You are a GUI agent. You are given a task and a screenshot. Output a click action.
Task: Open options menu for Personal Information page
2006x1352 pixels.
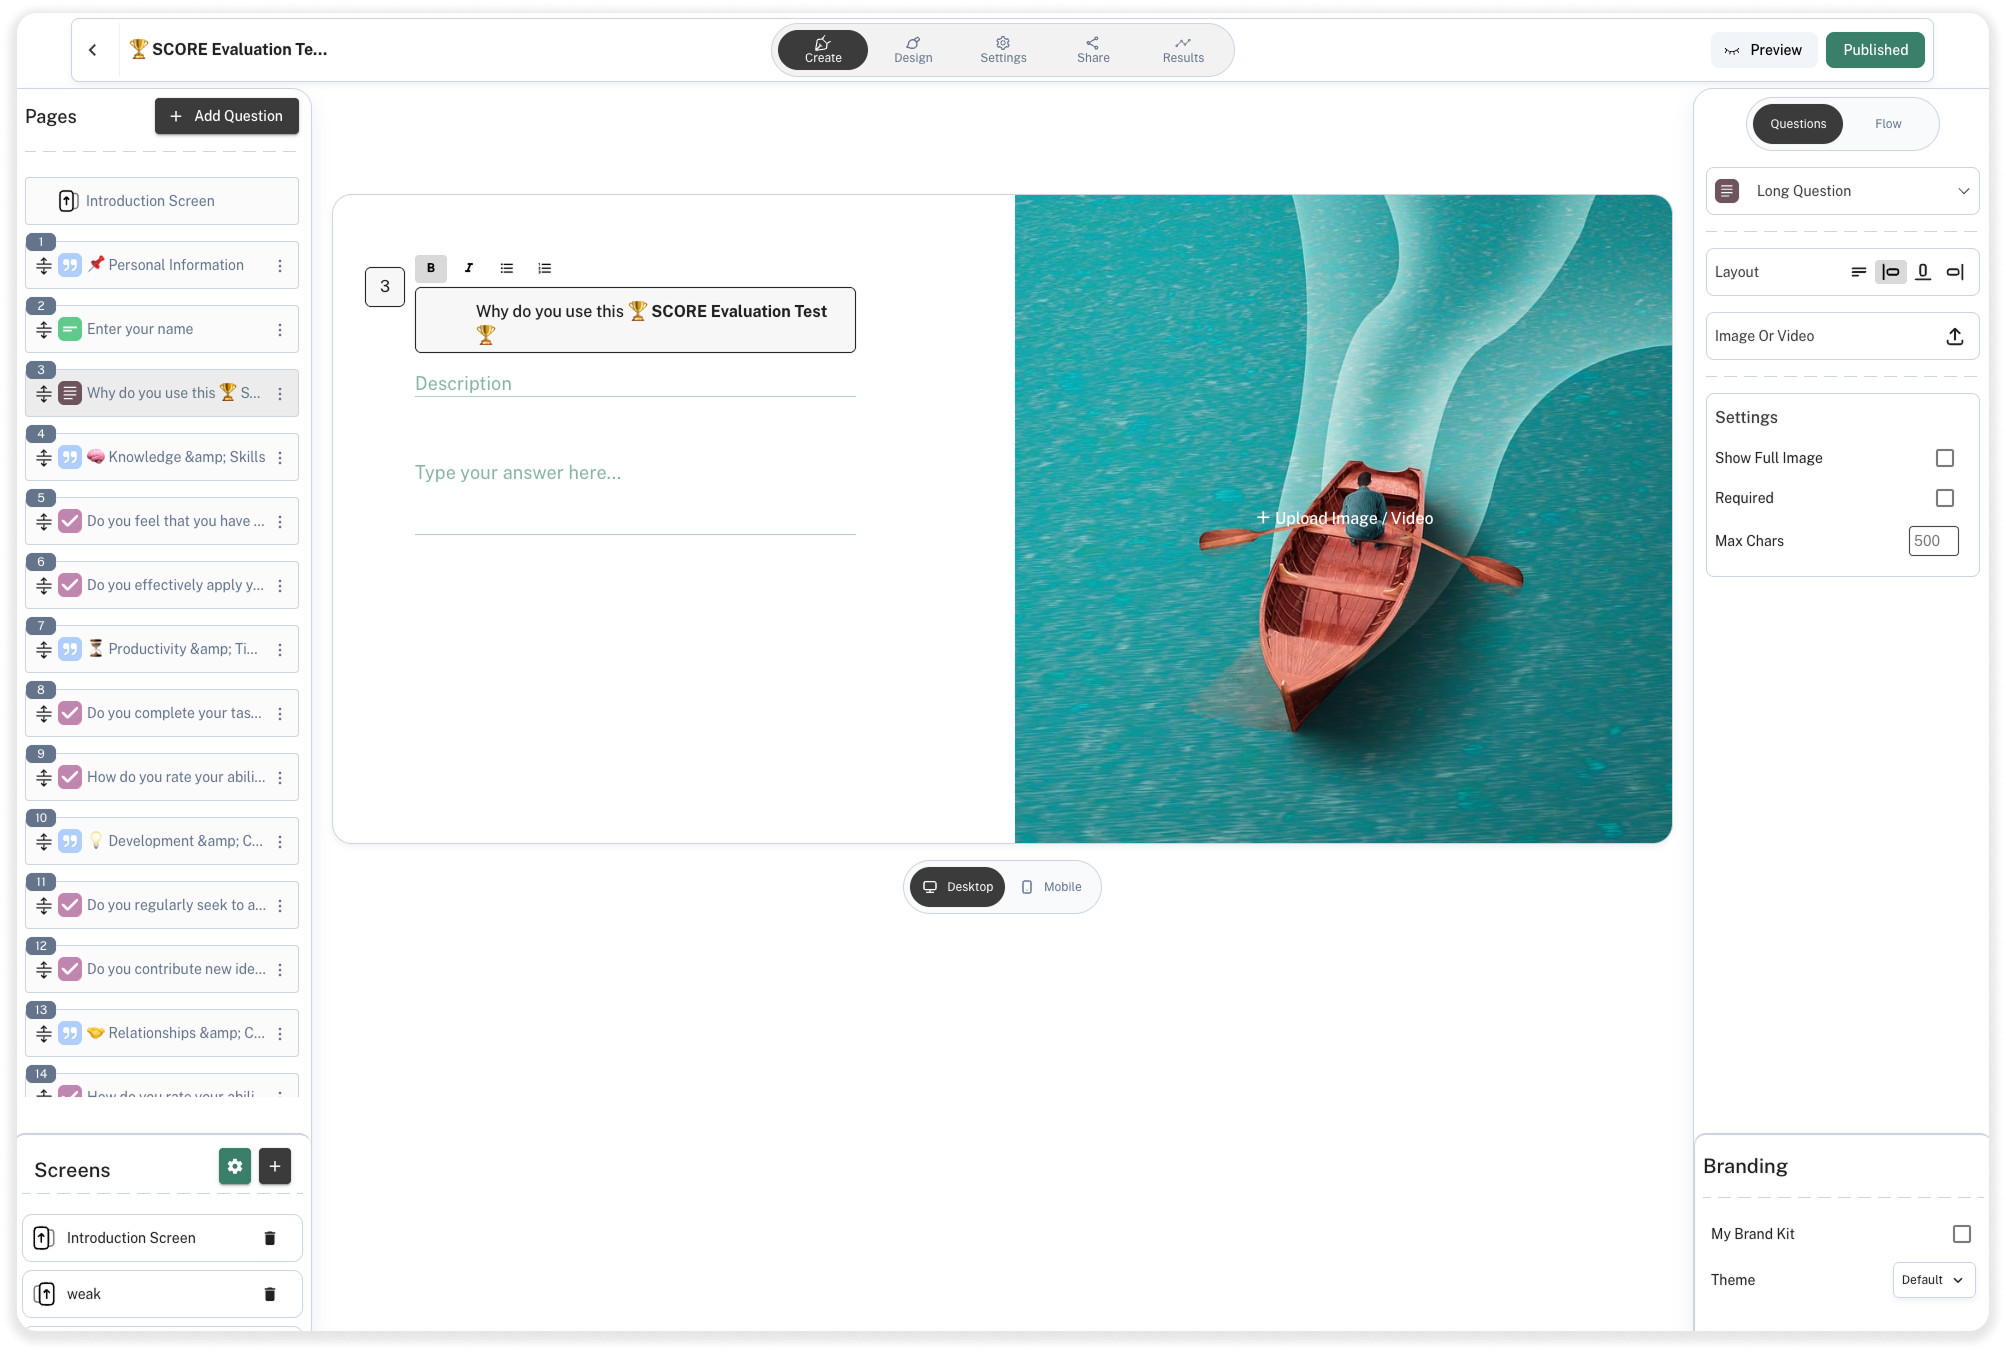point(280,266)
